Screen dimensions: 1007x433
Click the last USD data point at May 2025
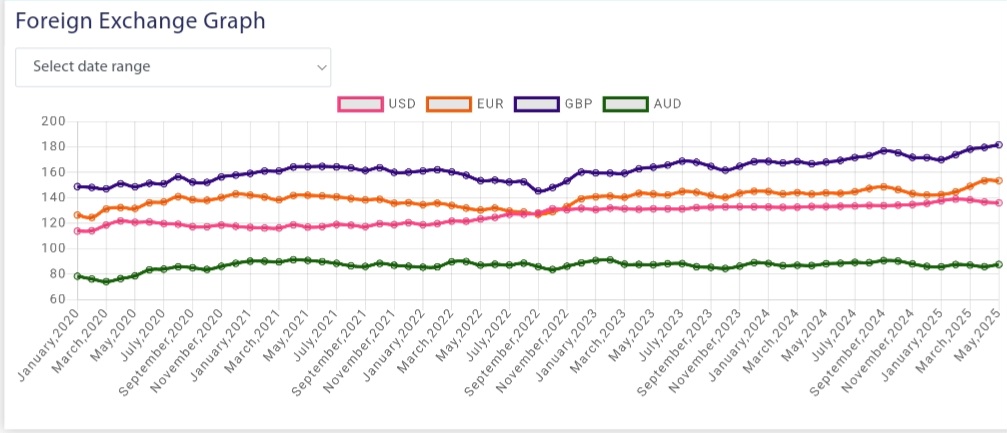(998, 203)
